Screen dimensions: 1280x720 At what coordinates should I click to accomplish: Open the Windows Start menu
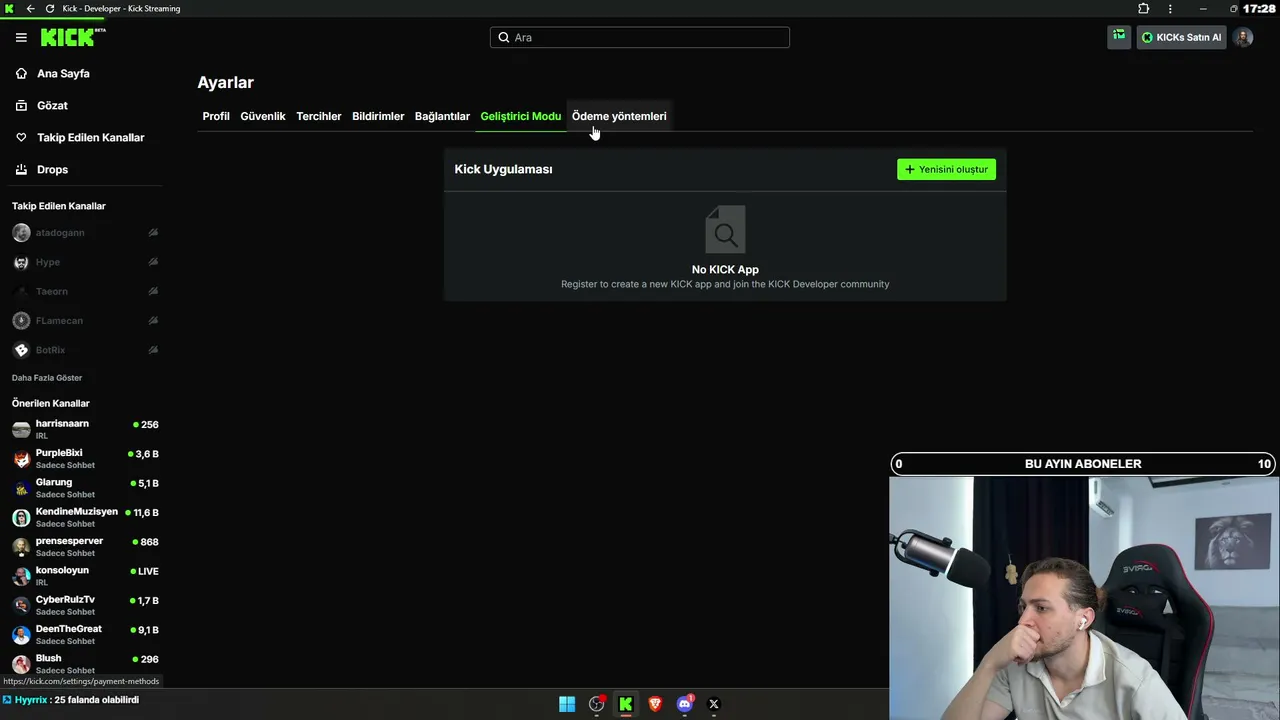[x=567, y=704]
